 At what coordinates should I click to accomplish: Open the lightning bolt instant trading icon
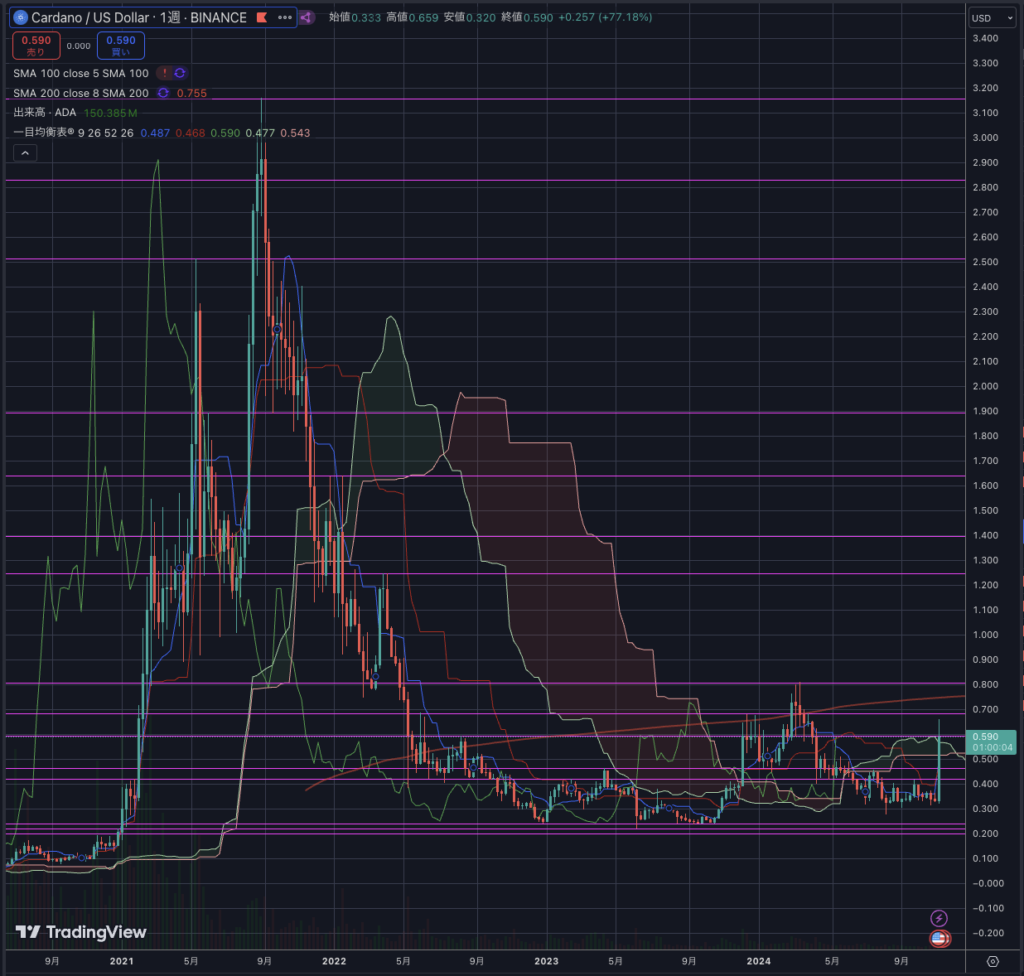point(939,916)
